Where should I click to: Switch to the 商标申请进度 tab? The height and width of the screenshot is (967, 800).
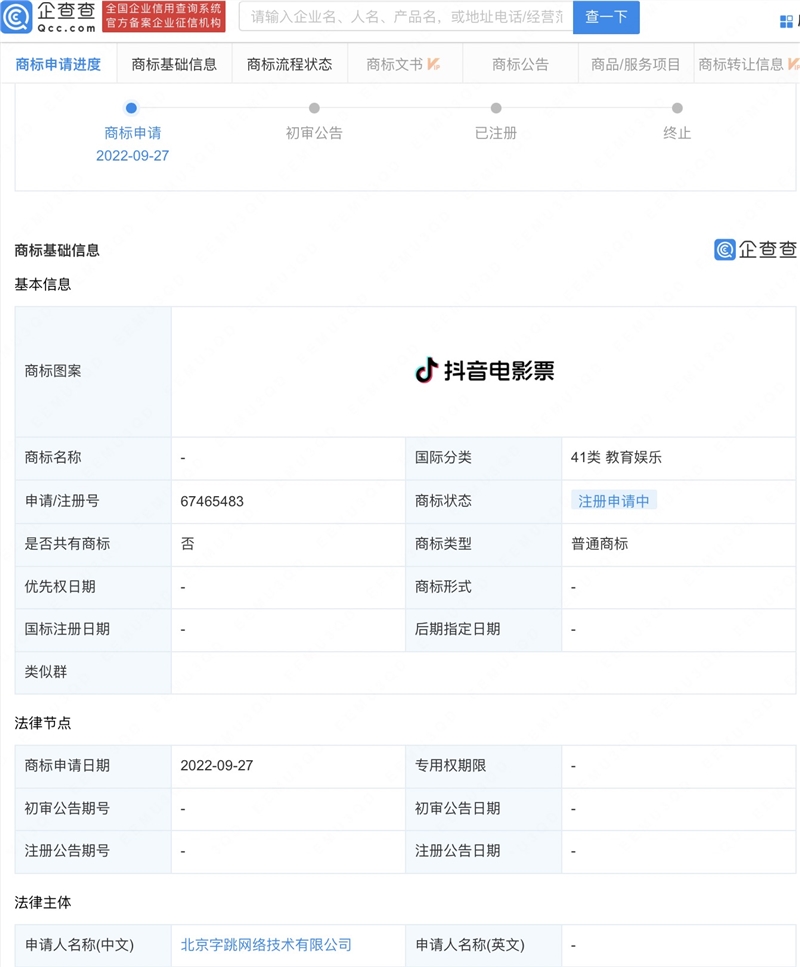(x=60, y=63)
